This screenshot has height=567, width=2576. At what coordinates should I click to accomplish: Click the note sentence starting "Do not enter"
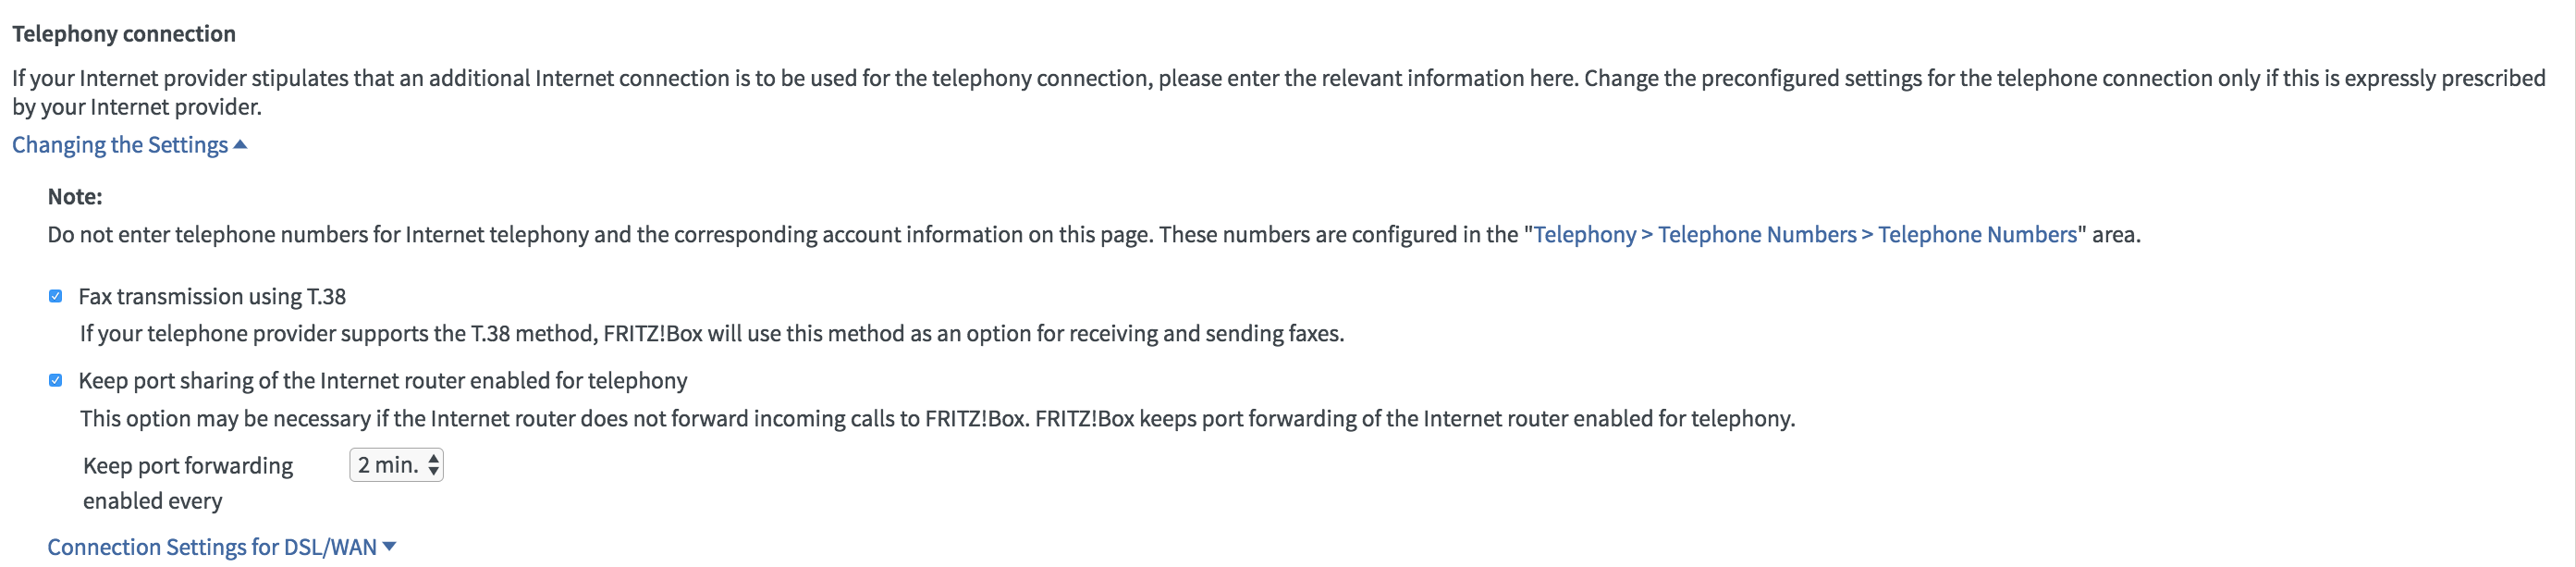click(780, 234)
